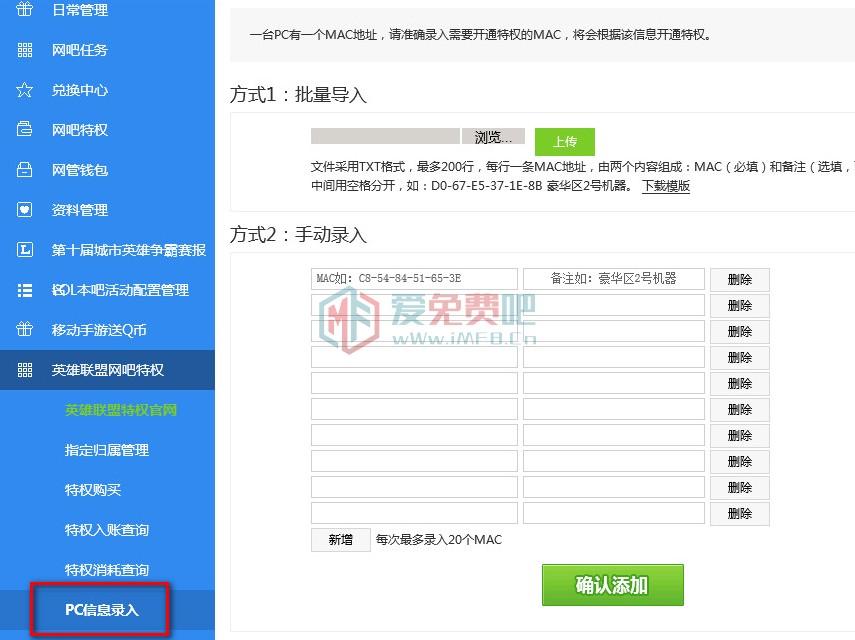Click the 新增 button to add row
The image size is (855, 640).
[x=341, y=540]
